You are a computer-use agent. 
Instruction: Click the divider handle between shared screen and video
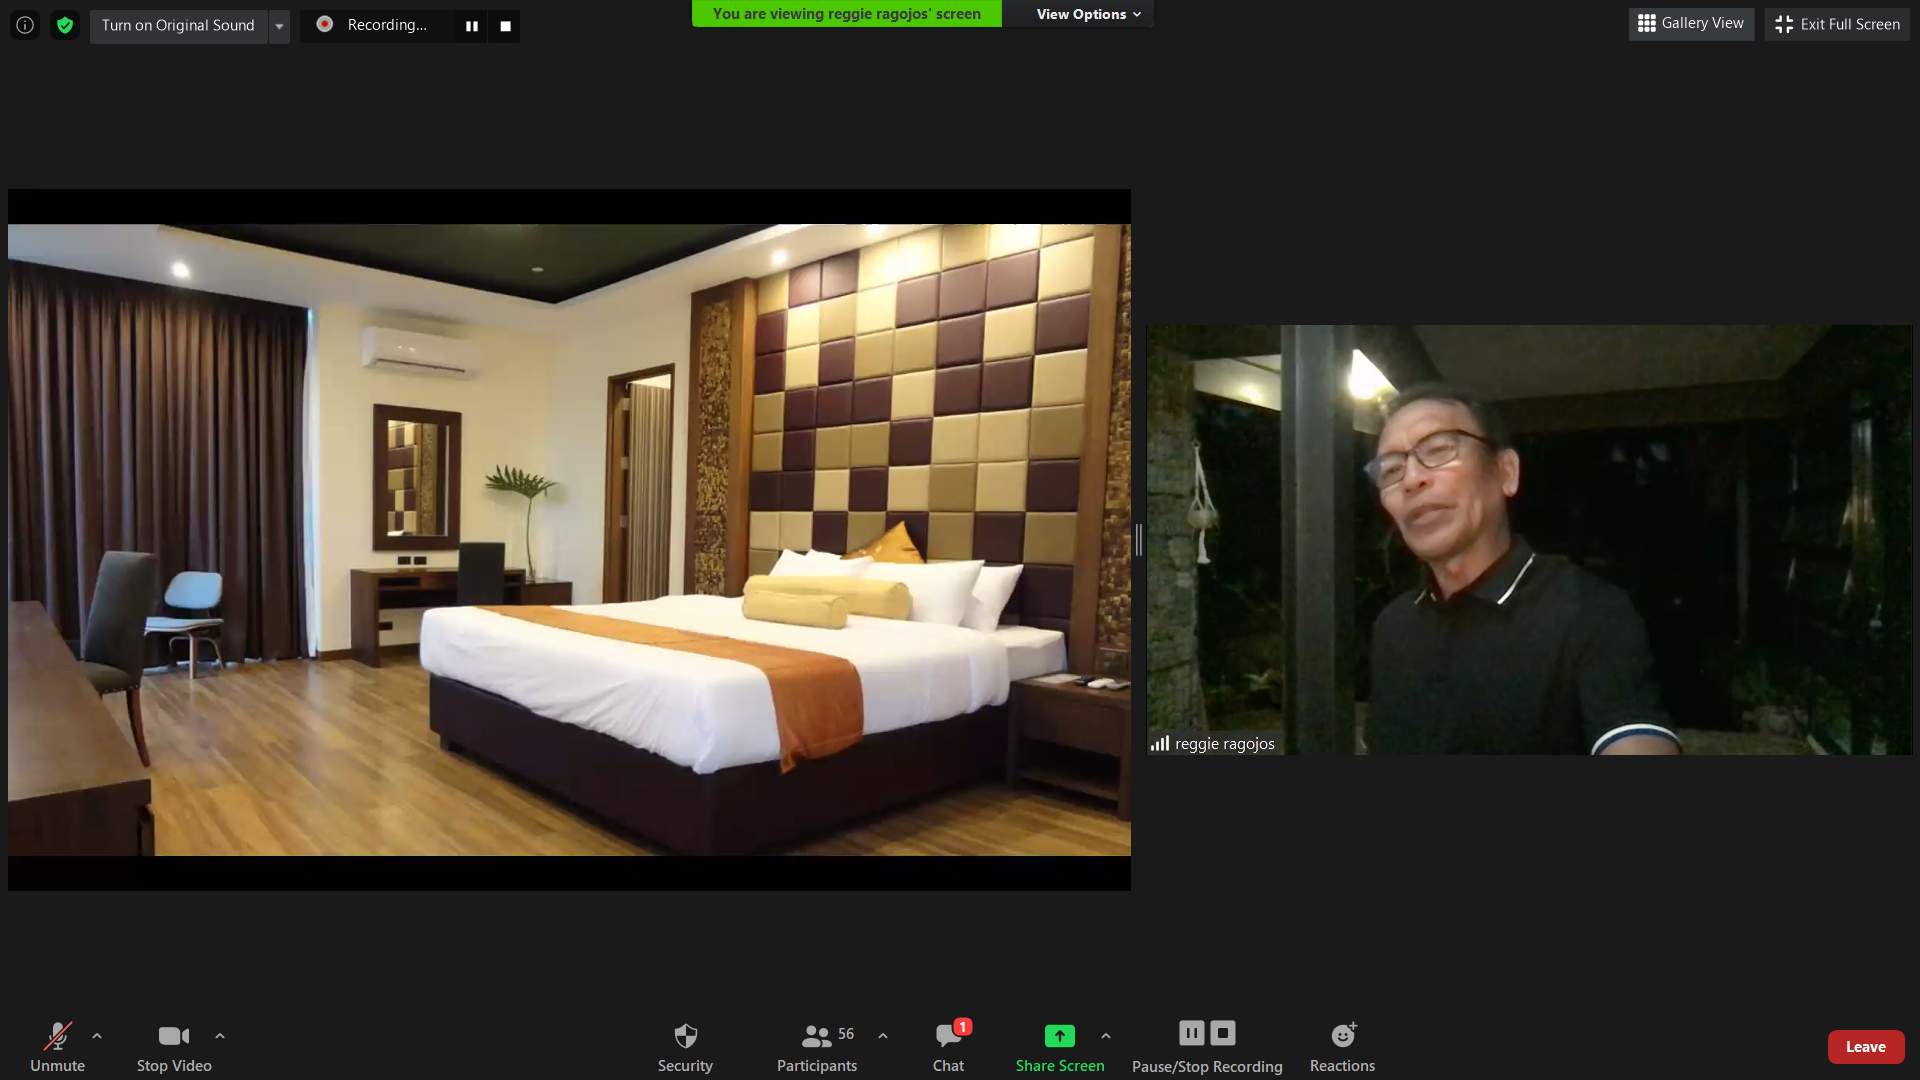coord(1138,540)
